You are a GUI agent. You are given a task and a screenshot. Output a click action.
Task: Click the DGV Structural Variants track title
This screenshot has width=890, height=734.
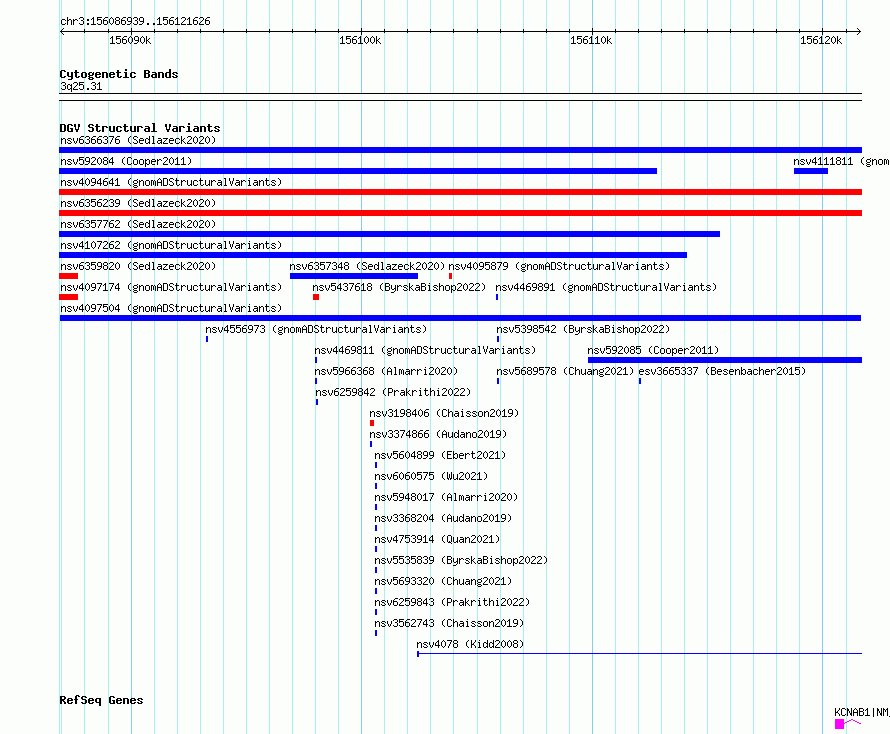140,128
